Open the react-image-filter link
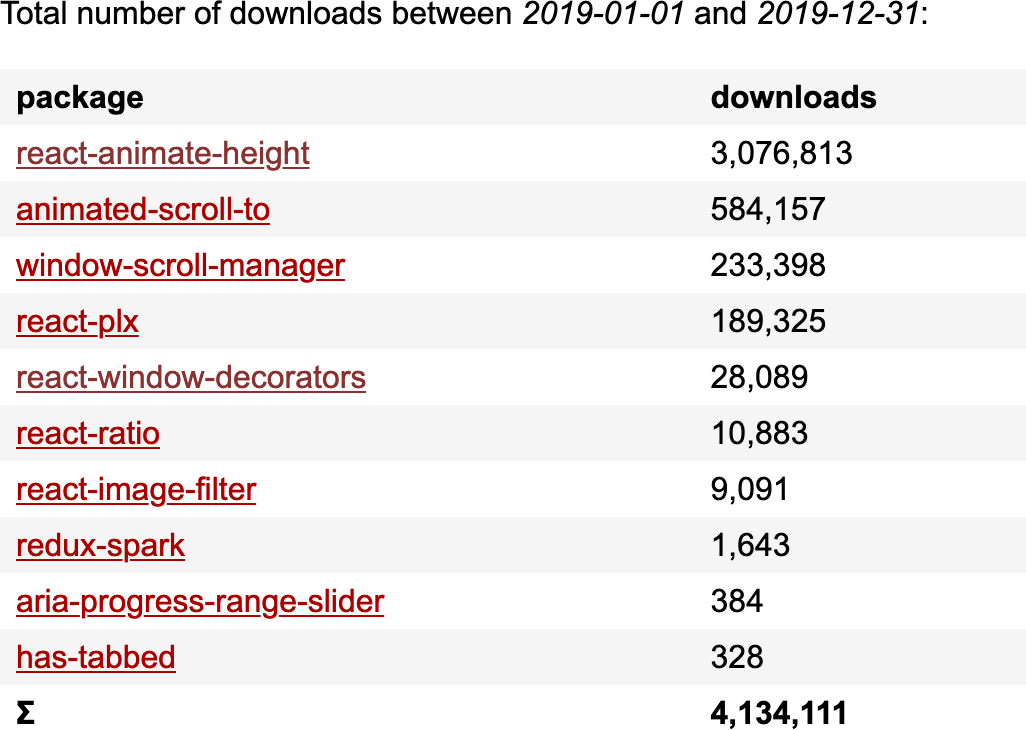This screenshot has height=730, width=1026. [136, 490]
